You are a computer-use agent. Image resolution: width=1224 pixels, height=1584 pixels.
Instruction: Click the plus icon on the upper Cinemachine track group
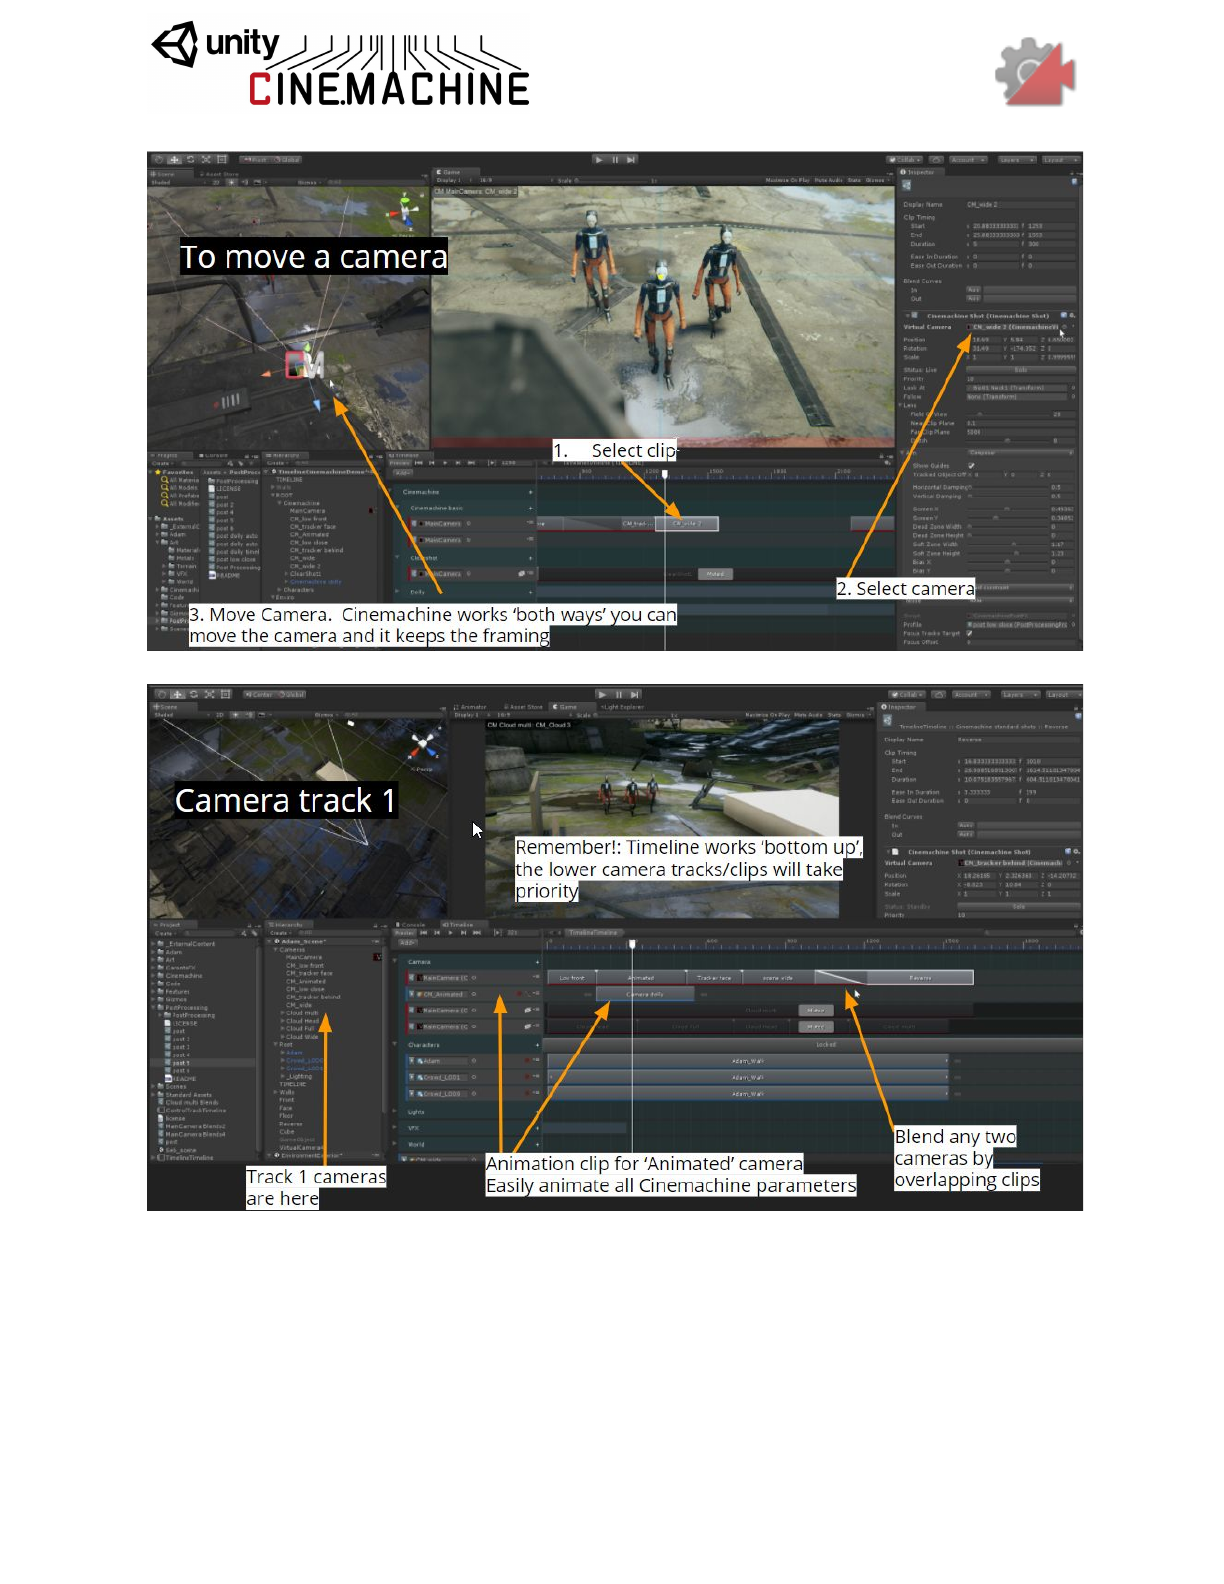530,492
